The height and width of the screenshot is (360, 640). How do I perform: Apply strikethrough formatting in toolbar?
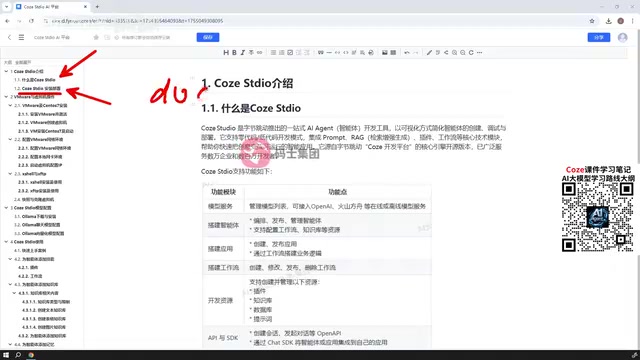tap(251, 53)
